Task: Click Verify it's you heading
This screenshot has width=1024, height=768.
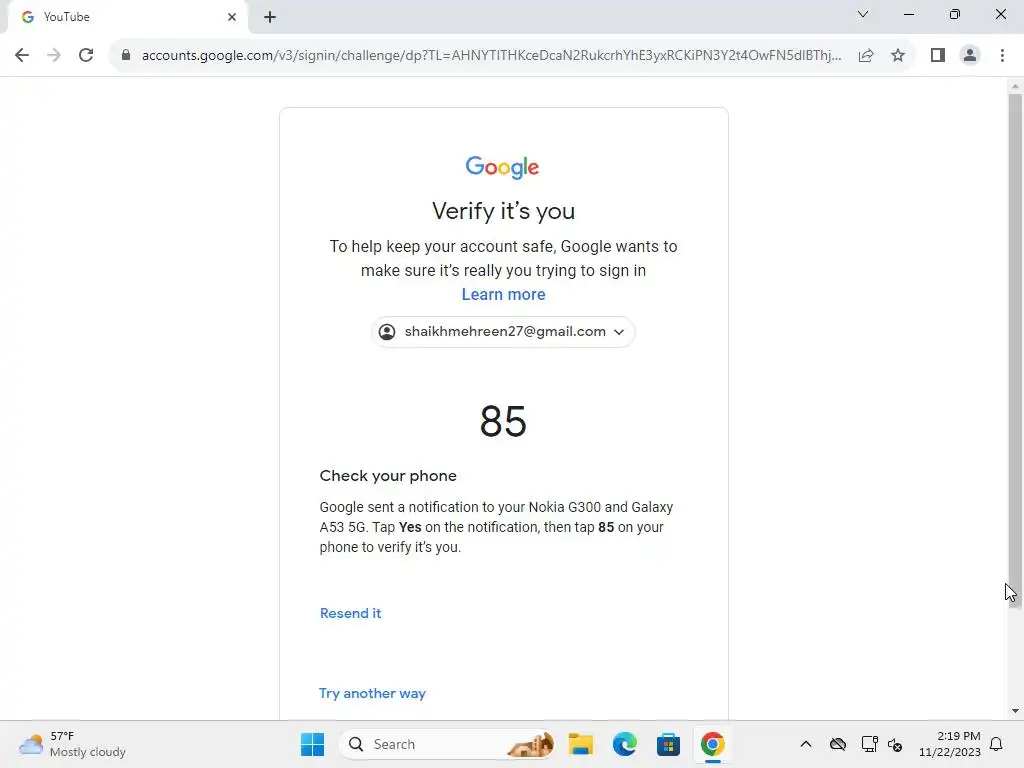Action: (504, 211)
